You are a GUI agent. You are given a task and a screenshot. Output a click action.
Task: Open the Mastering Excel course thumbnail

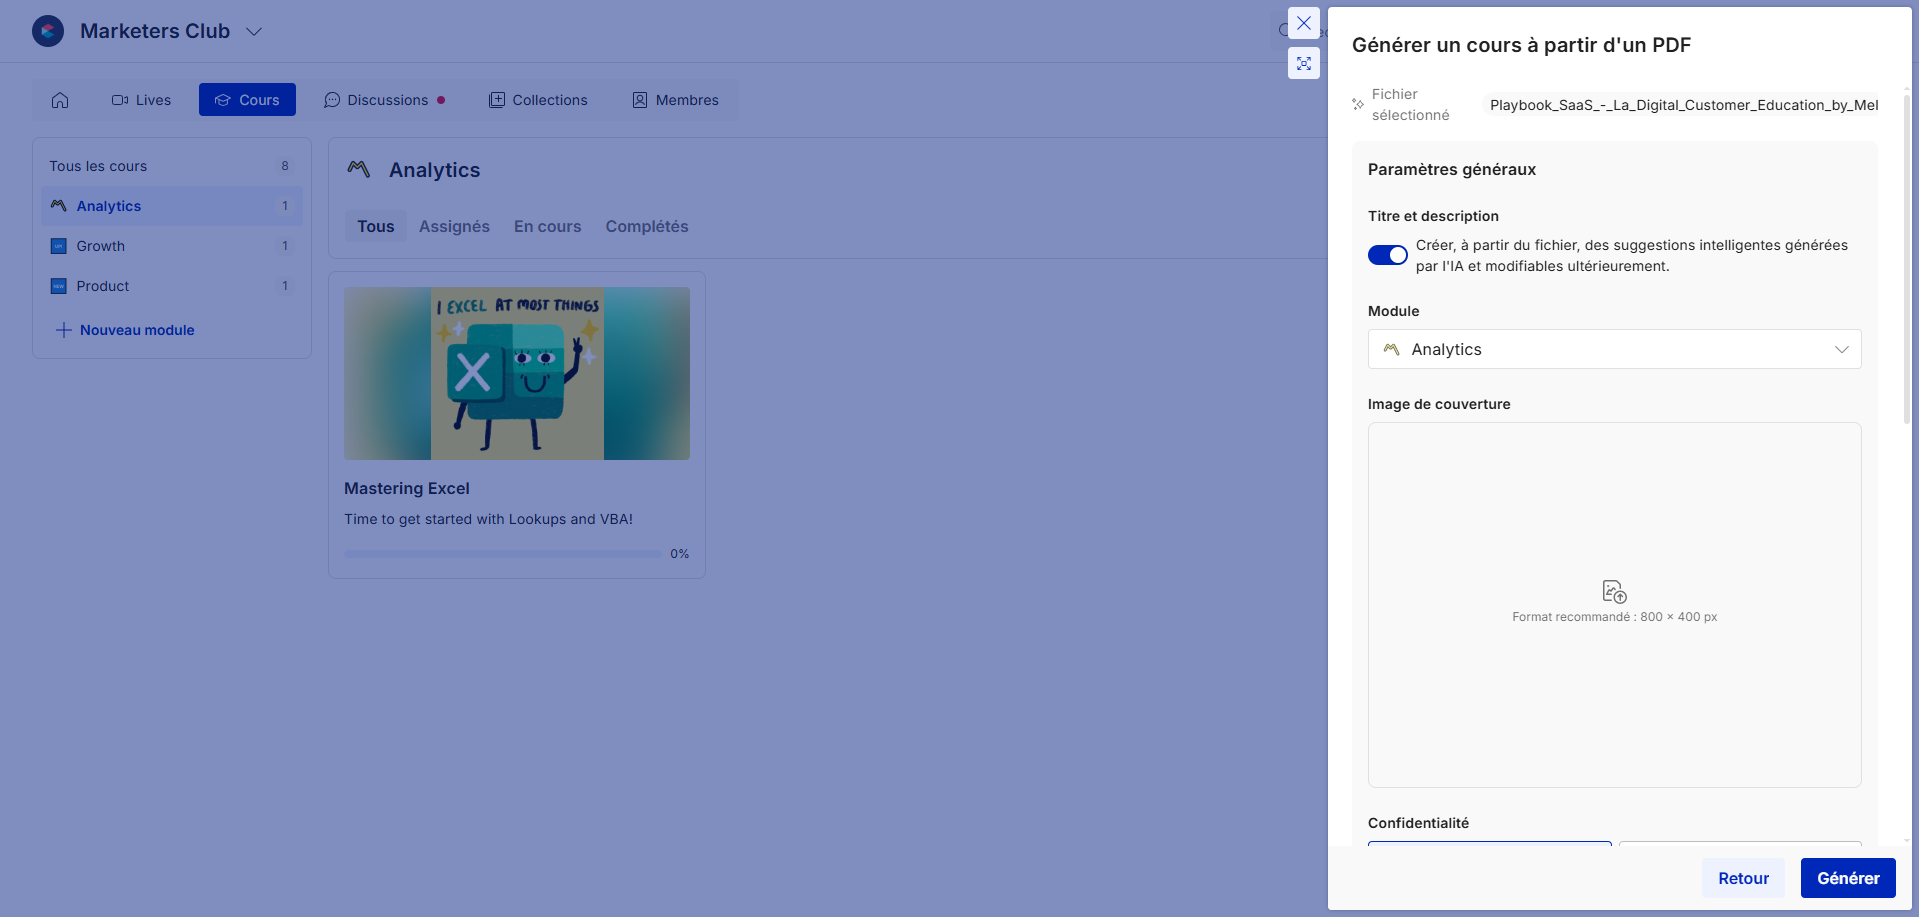coord(517,373)
